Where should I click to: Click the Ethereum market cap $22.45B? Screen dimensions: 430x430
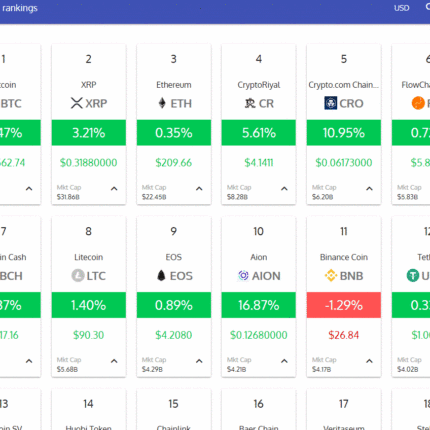(x=154, y=197)
